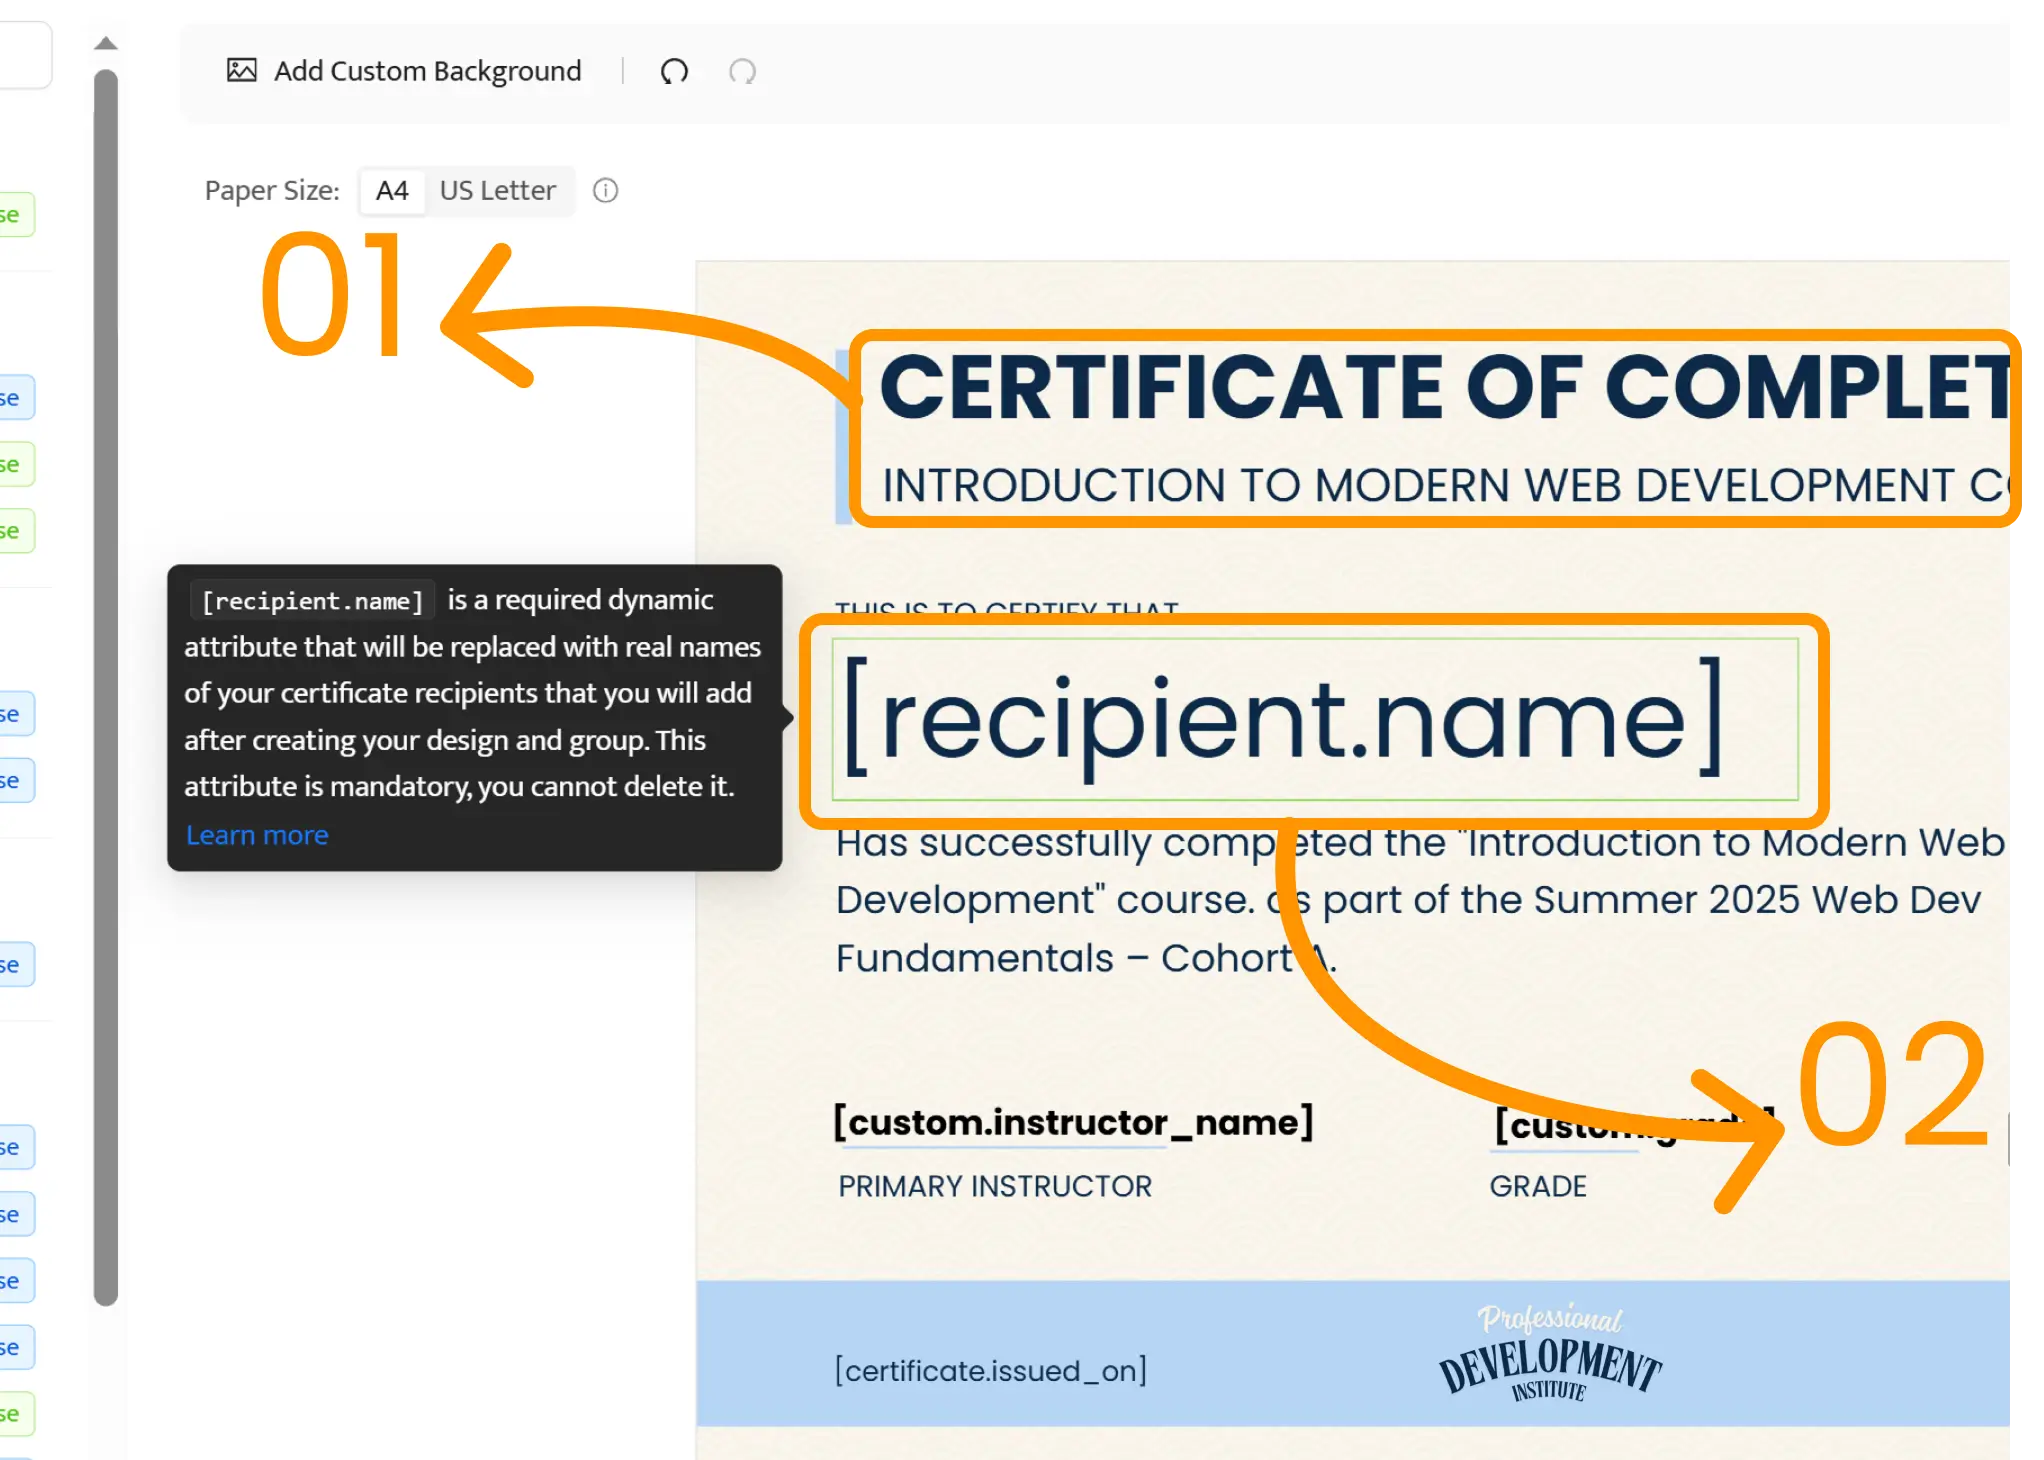Select the 'Has successfully completed' paragraph
Screen dimensions: 2044x1460
[1420, 900]
